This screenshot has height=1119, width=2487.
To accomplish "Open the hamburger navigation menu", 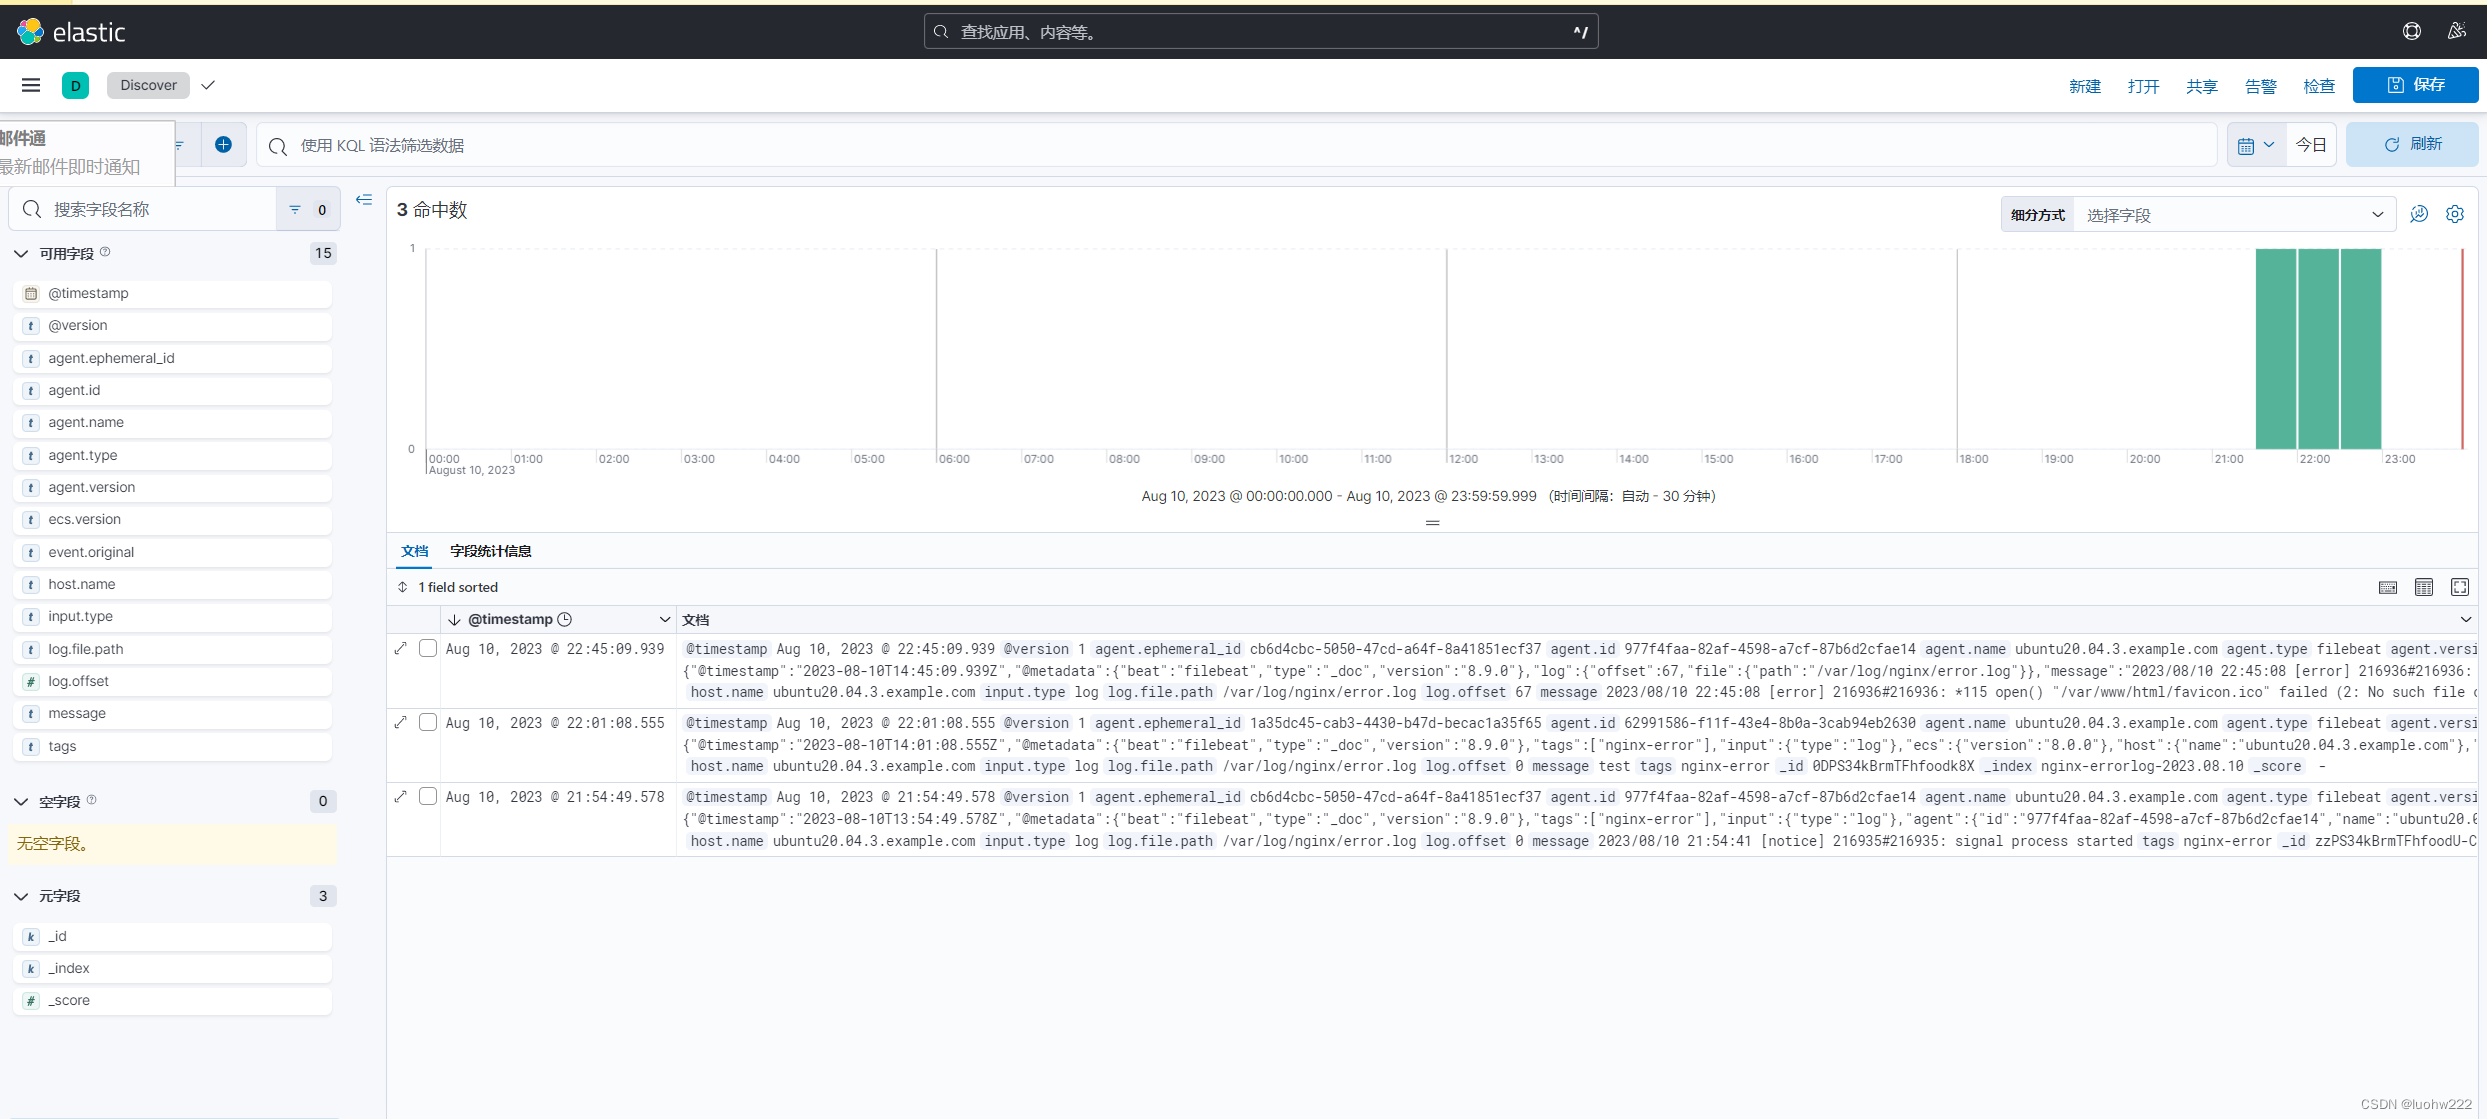I will (x=31, y=85).
